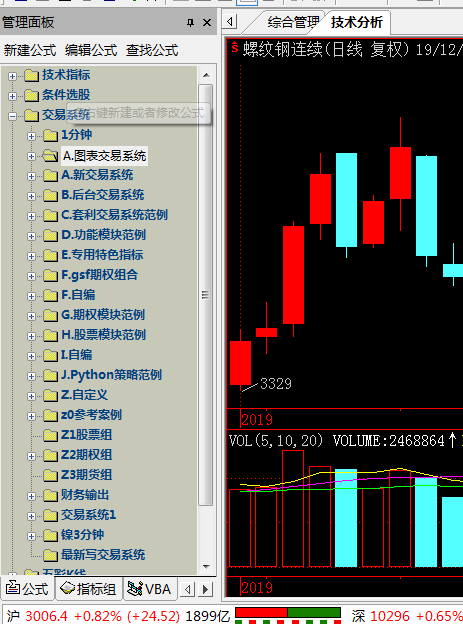Select the z0参考案例 folder
Image resolution: width=463 pixels, height=624 pixels.
click(92, 415)
